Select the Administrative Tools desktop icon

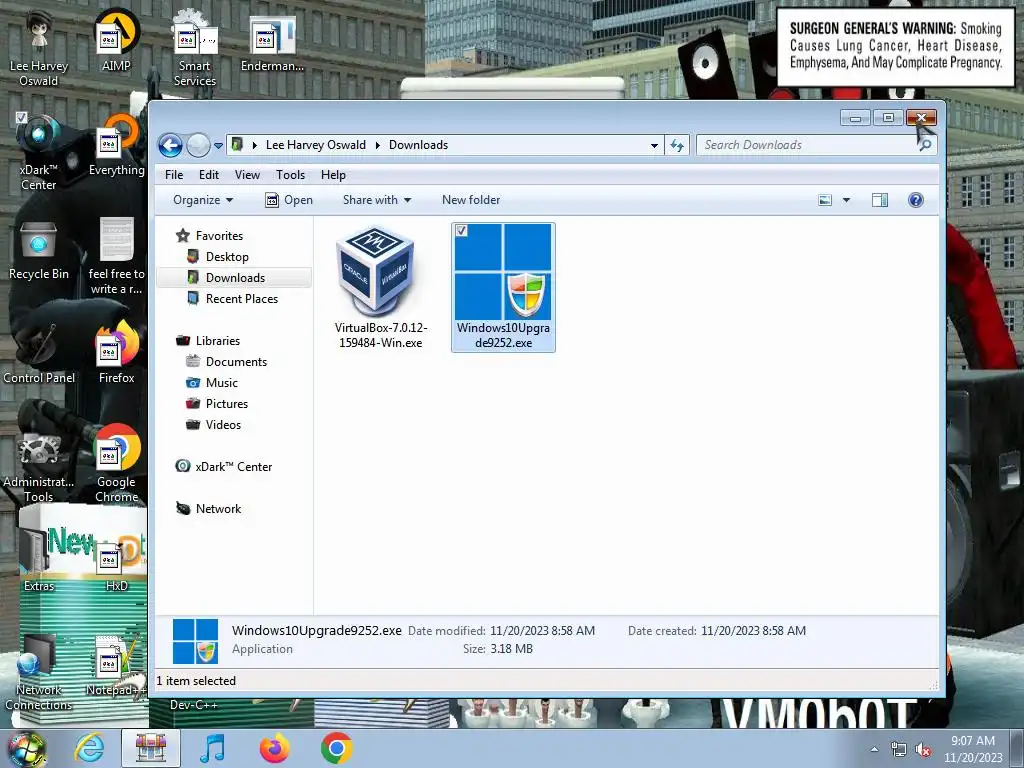point(39,465)
